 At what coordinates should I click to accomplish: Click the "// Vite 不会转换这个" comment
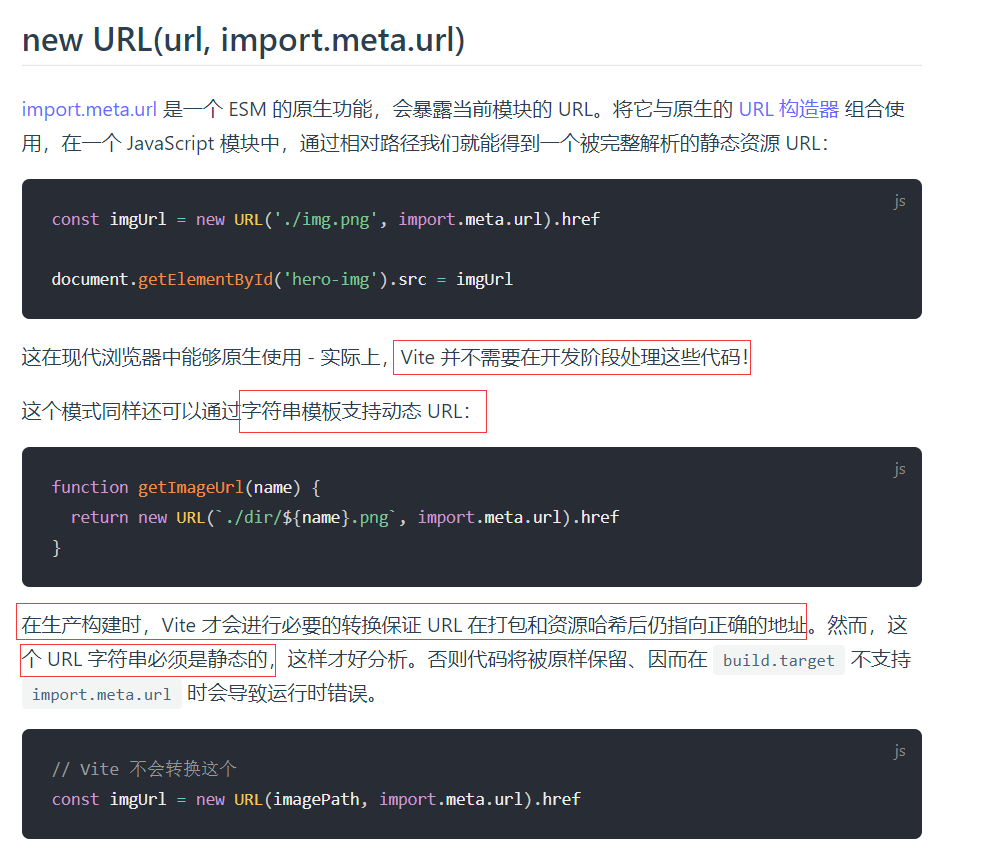click(x=144, y=769)
